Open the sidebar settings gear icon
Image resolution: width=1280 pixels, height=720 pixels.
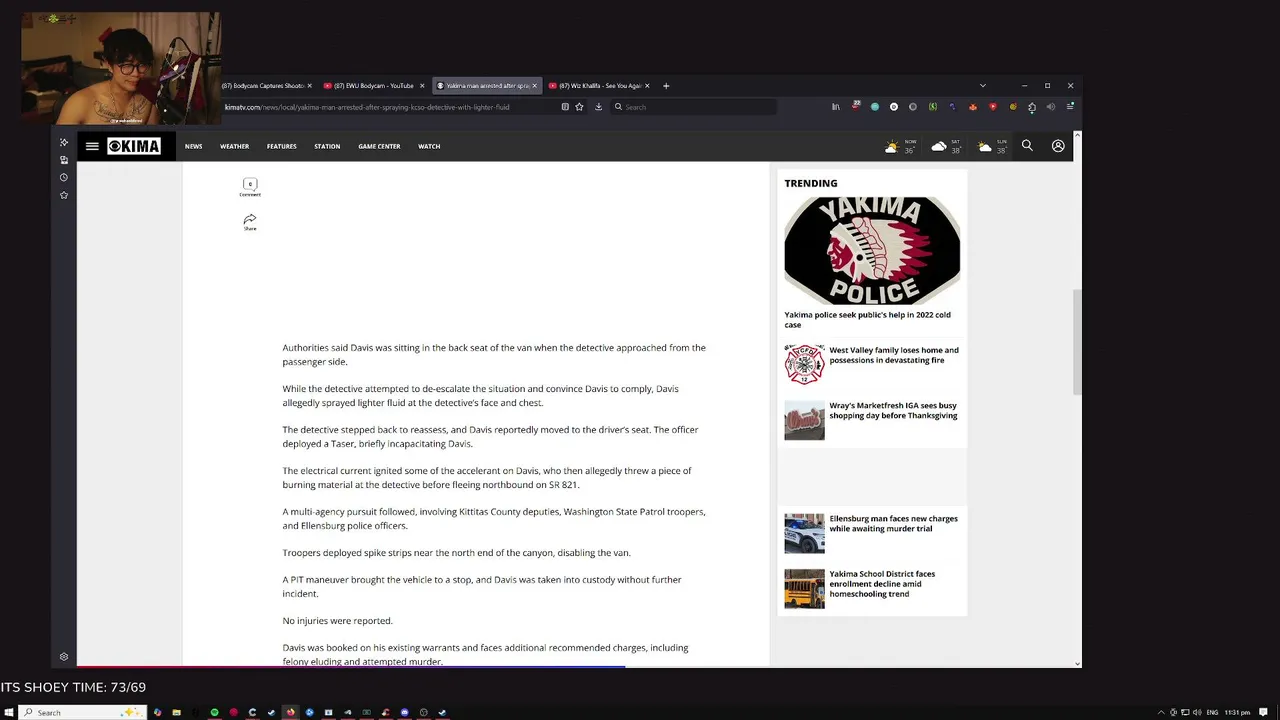pyautogui.click(x=64, y=657)
